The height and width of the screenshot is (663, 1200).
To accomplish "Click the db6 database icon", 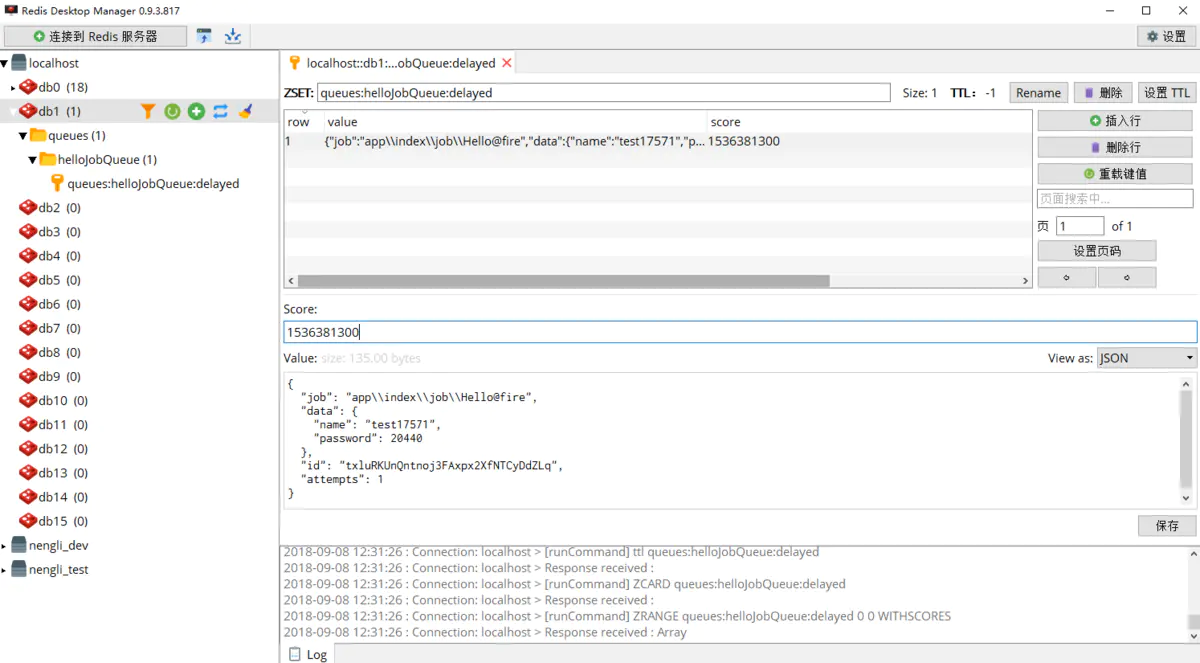I will click(28, 304).
